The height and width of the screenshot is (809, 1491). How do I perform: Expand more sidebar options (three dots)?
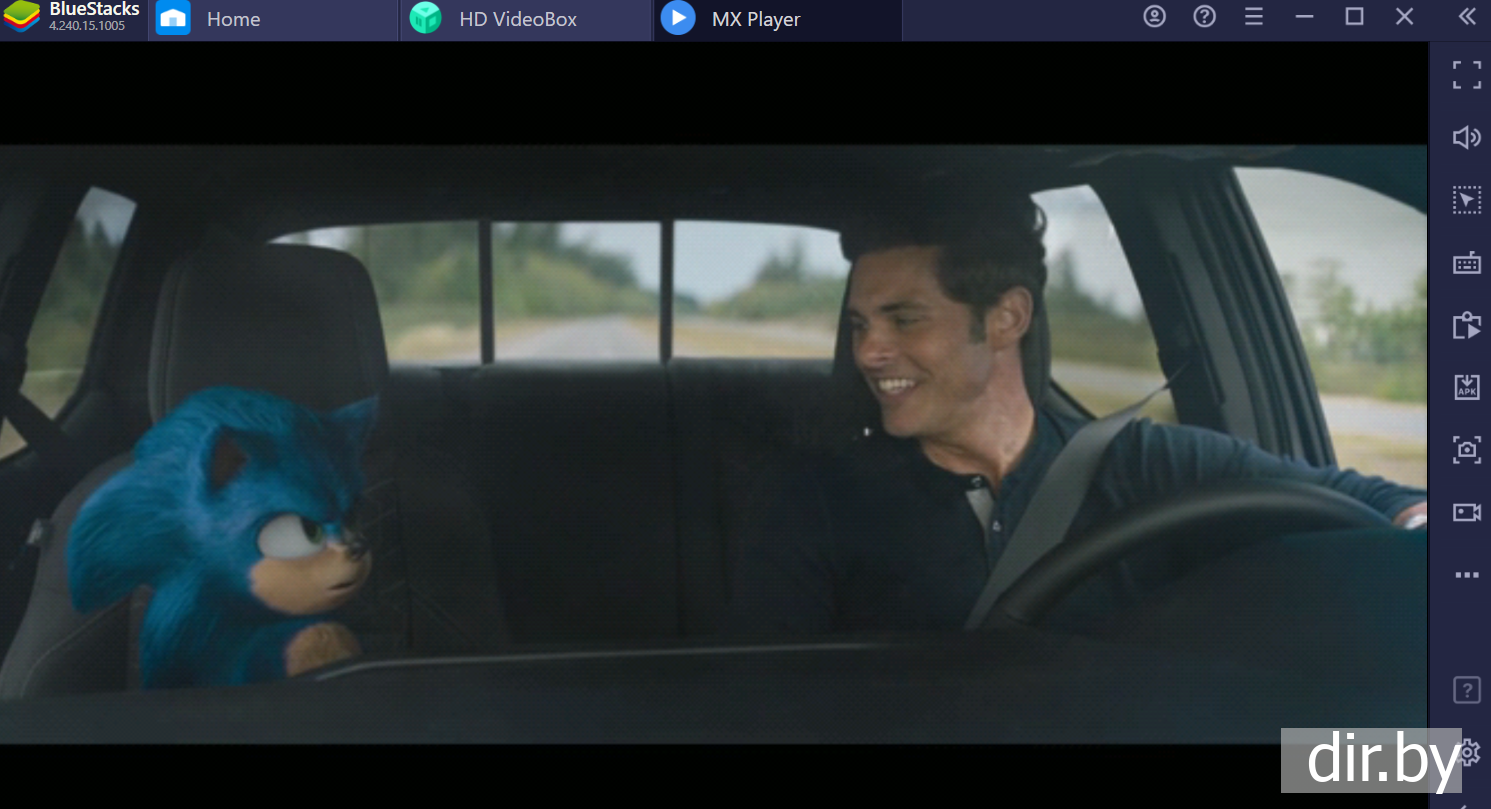click(1466, 575)
